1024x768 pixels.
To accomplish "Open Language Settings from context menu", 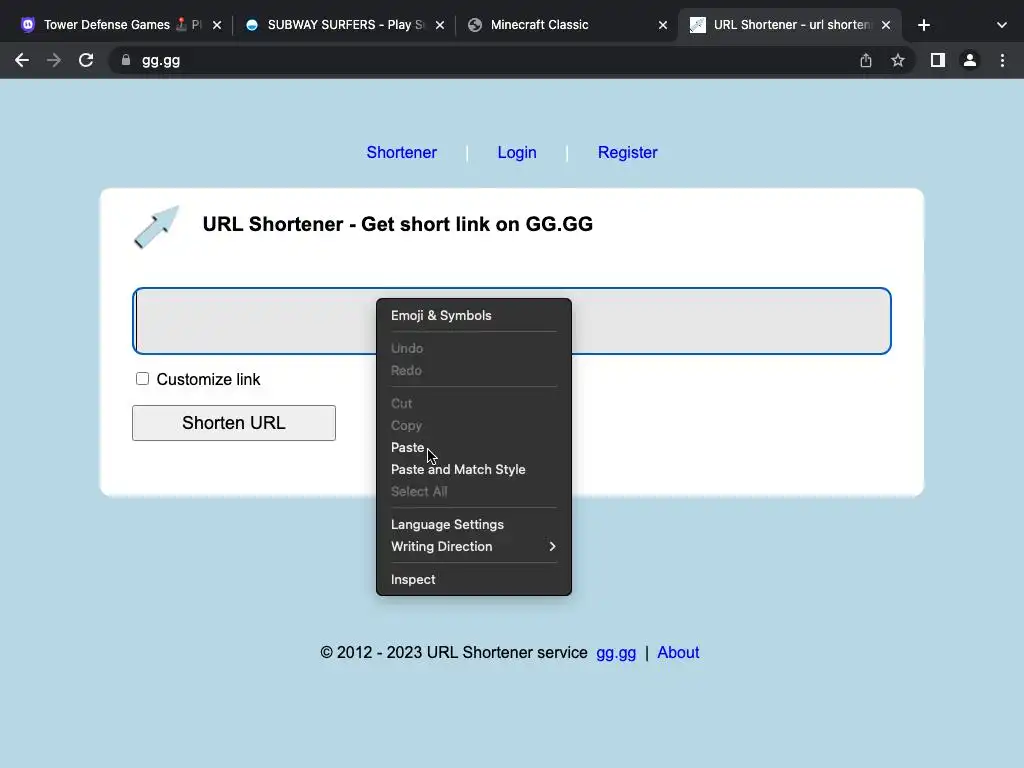I will pos(473,524).
